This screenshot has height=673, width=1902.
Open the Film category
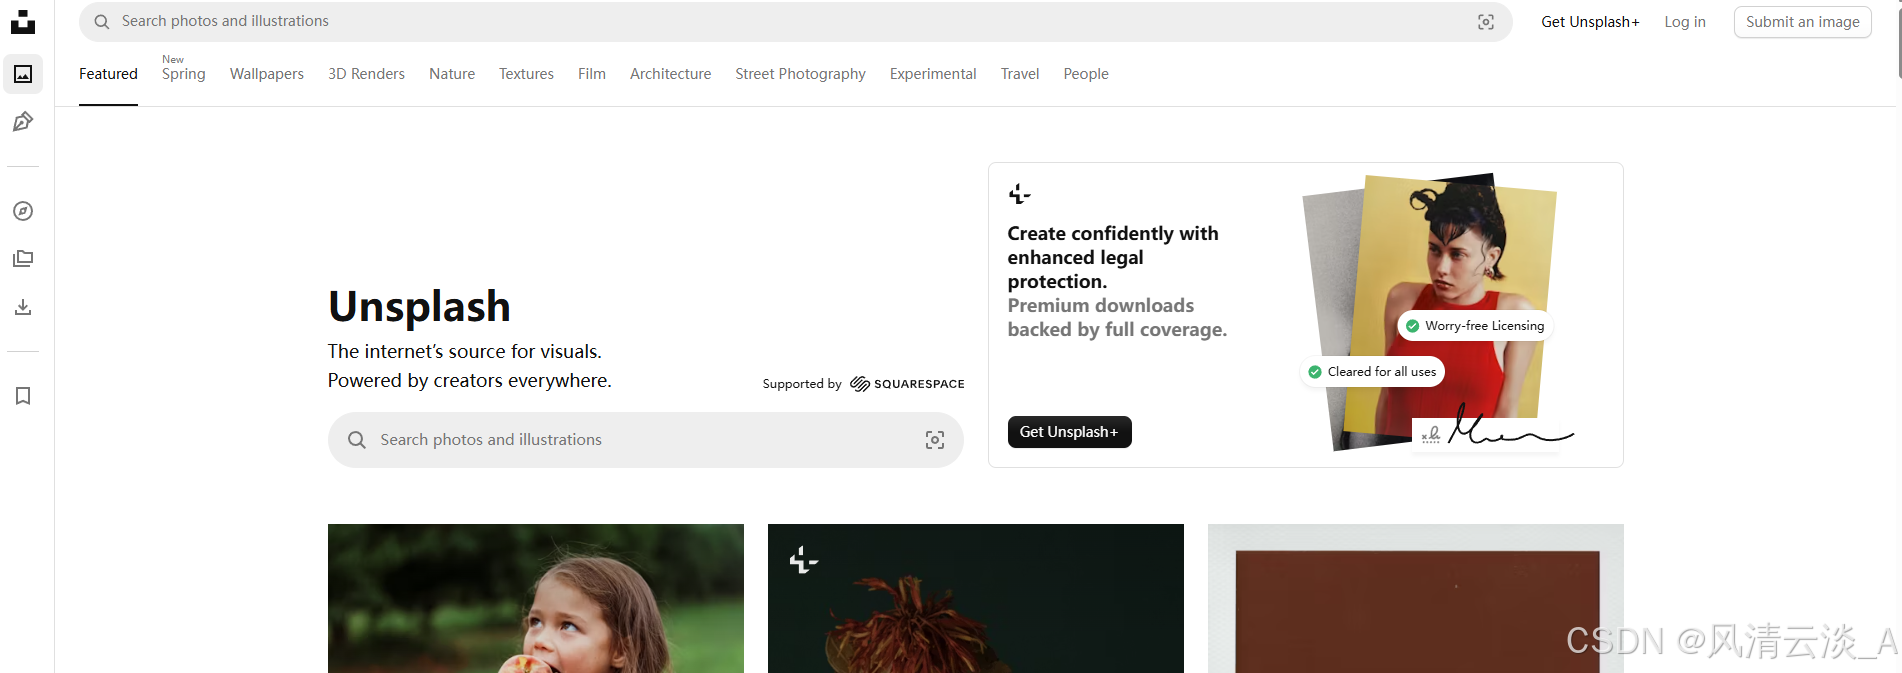[592, 74]
